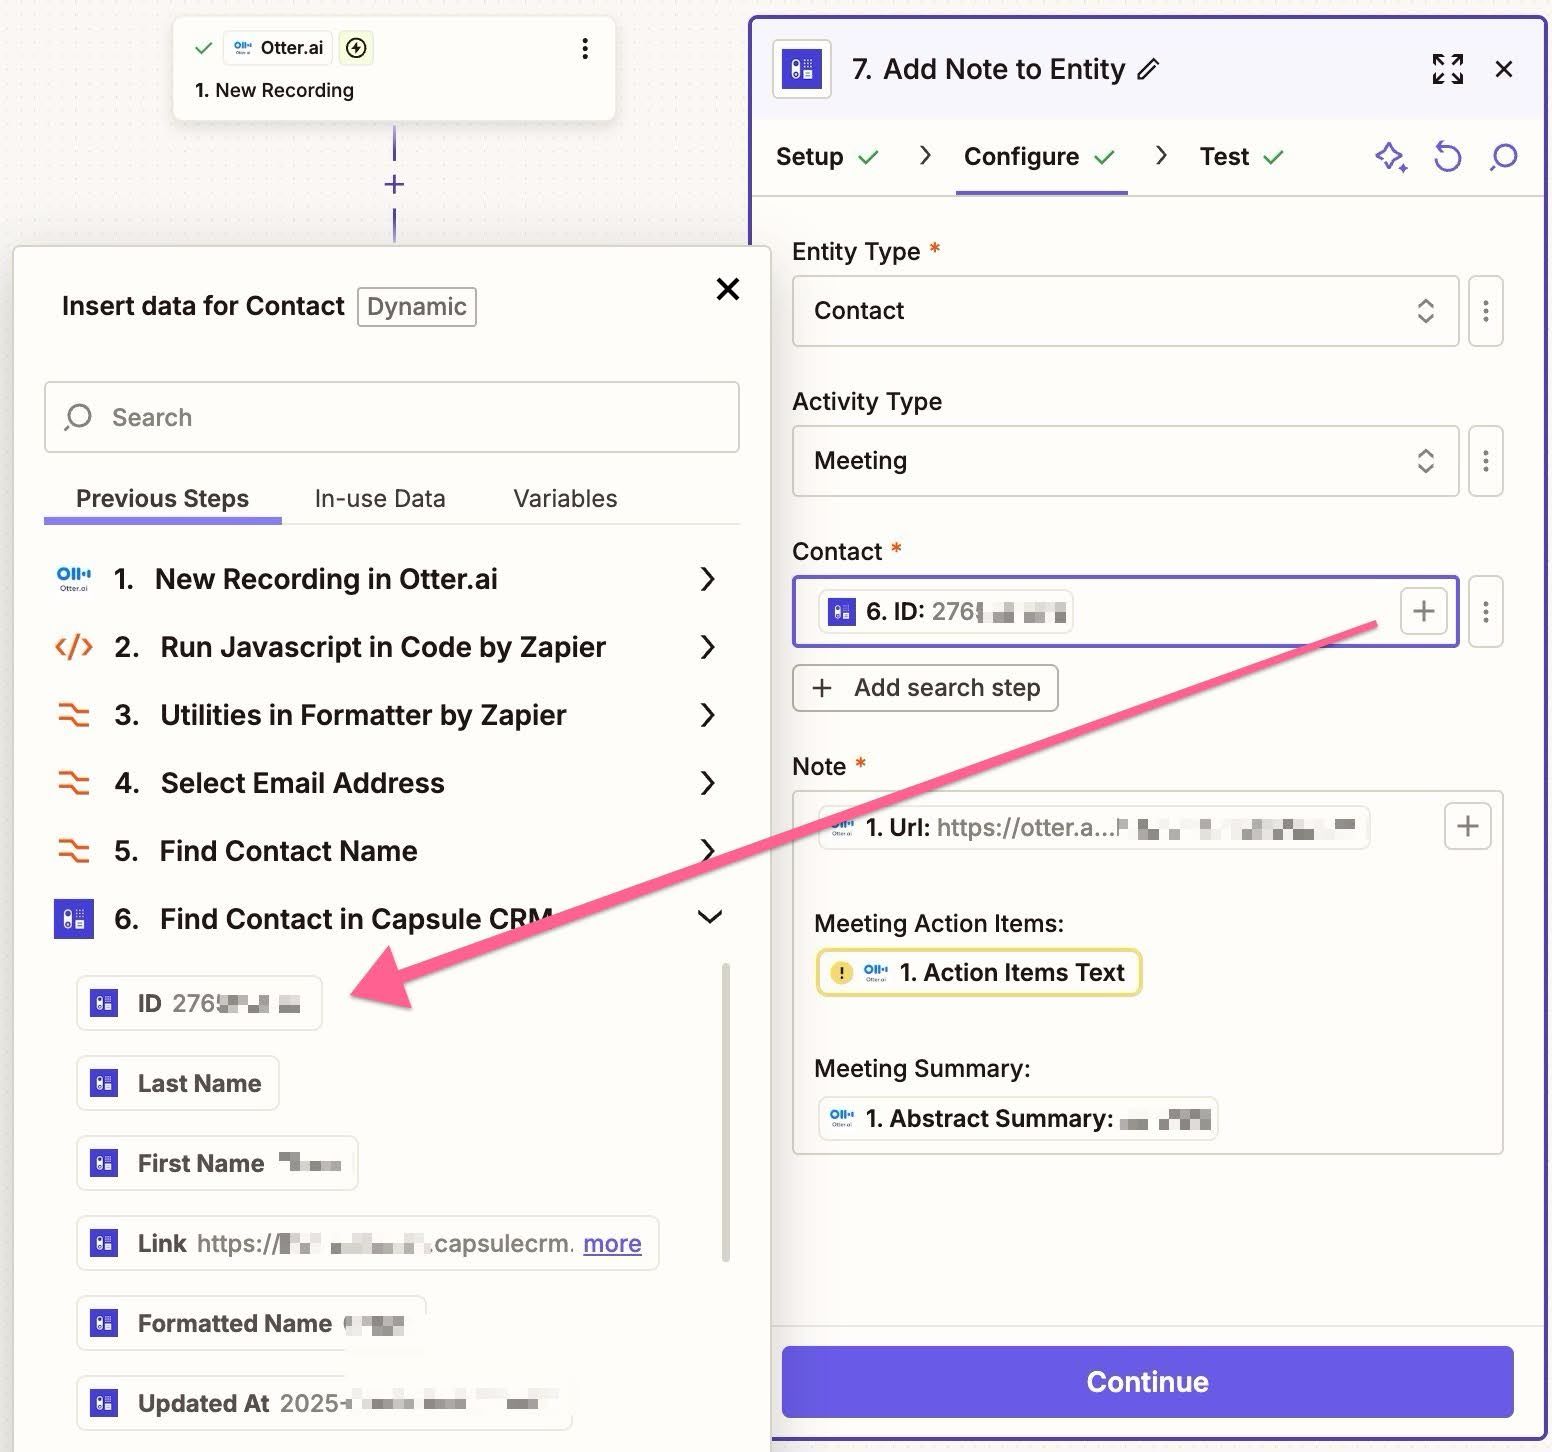
Task: Click the Code by Zapier icon on step 2
Action: click(74, 647)
